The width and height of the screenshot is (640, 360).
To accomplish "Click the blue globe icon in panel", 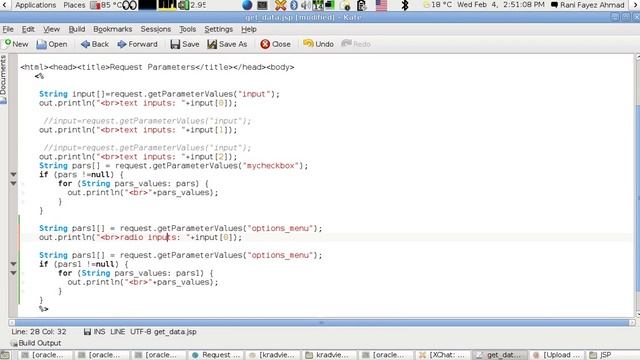I will tap(247, 5).
